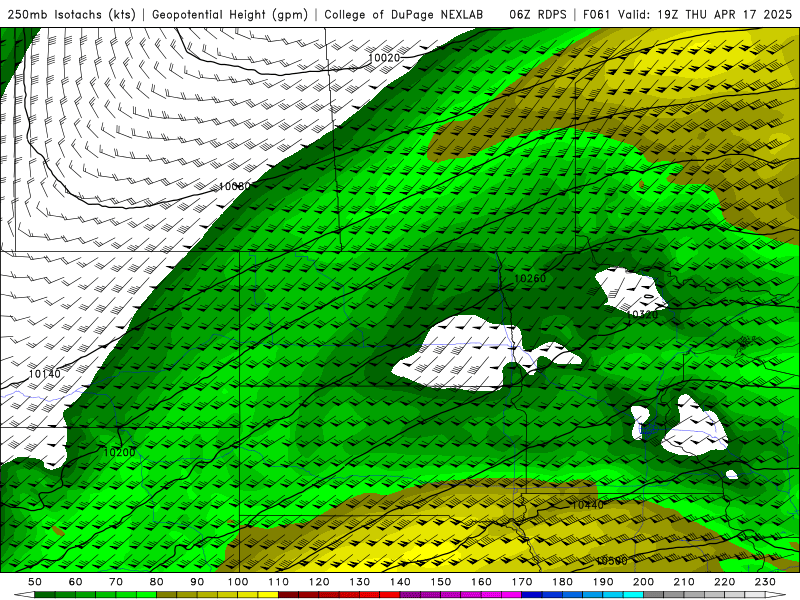Click the 90 knot scale value
The height and width of the screenshot is (600, 800).
coord(197,582)
